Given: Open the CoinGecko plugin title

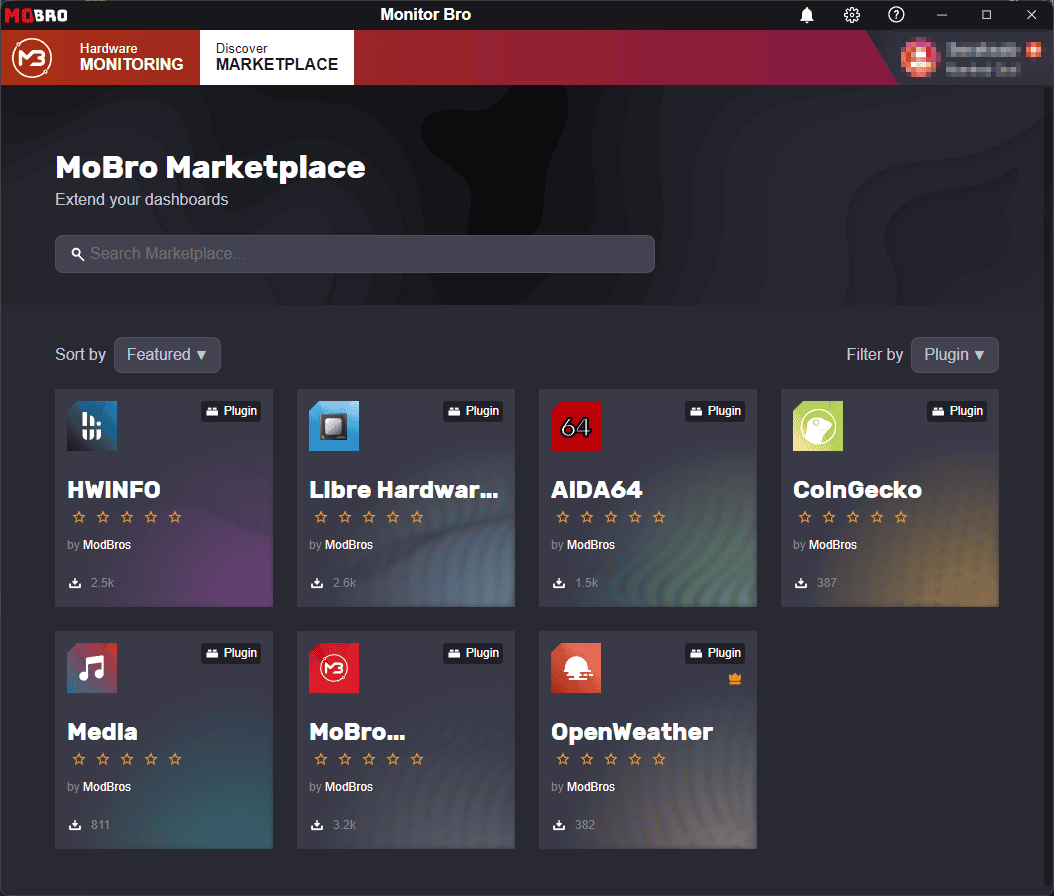Looking at the screenshot, I should 857,490.
